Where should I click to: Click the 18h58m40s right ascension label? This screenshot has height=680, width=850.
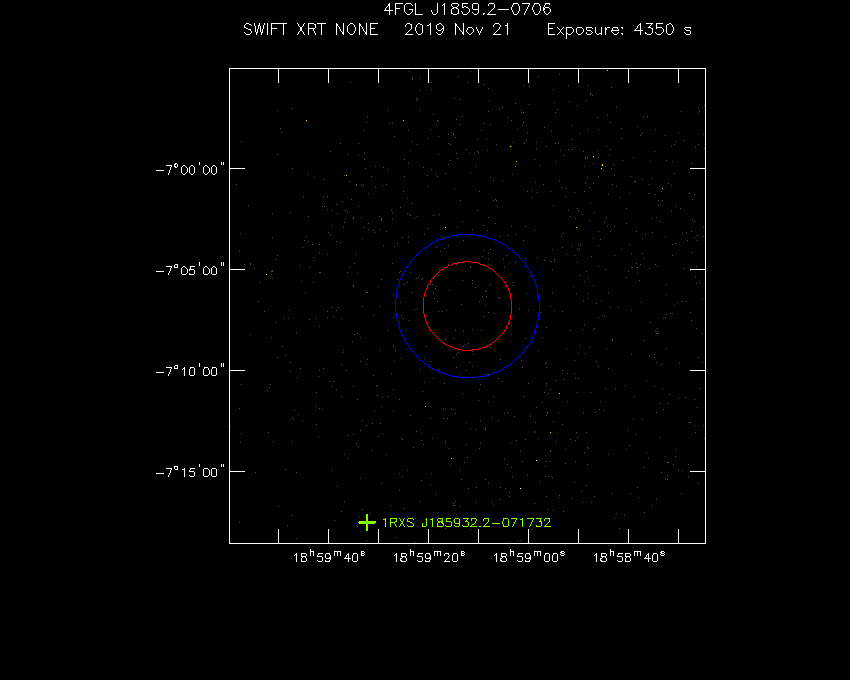click(x=629, y=557)
